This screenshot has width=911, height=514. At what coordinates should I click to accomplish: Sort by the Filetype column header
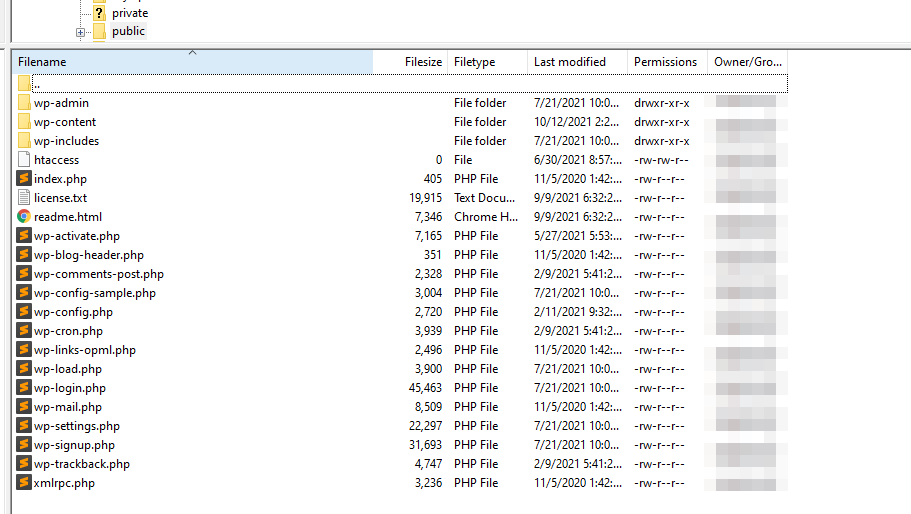(x=487, y=62)
